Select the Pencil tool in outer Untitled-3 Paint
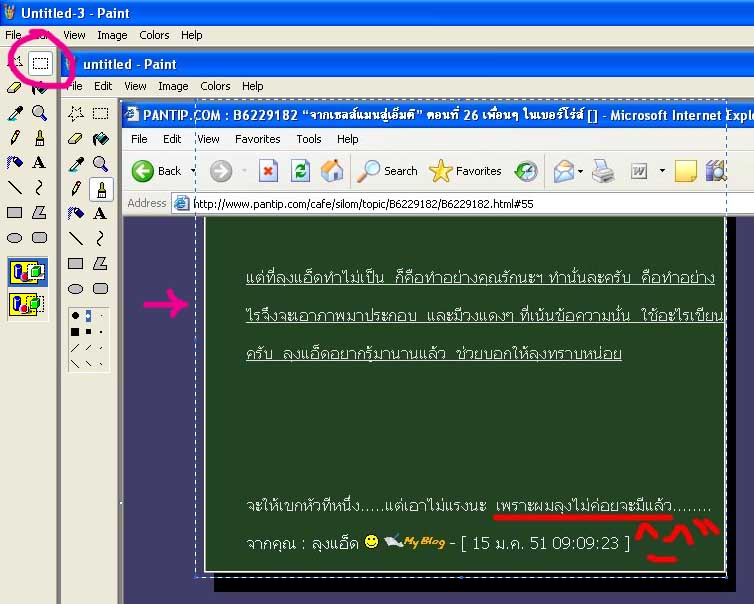 click(14, 138)
